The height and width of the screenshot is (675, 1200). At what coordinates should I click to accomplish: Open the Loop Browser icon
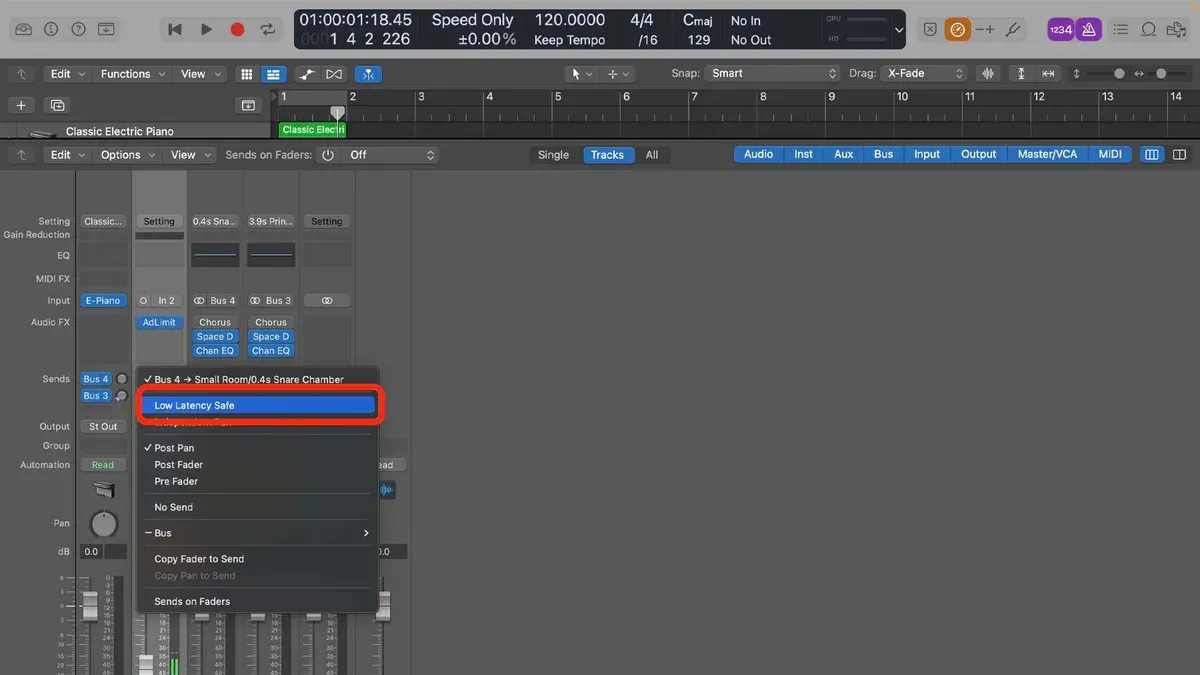1150,30
